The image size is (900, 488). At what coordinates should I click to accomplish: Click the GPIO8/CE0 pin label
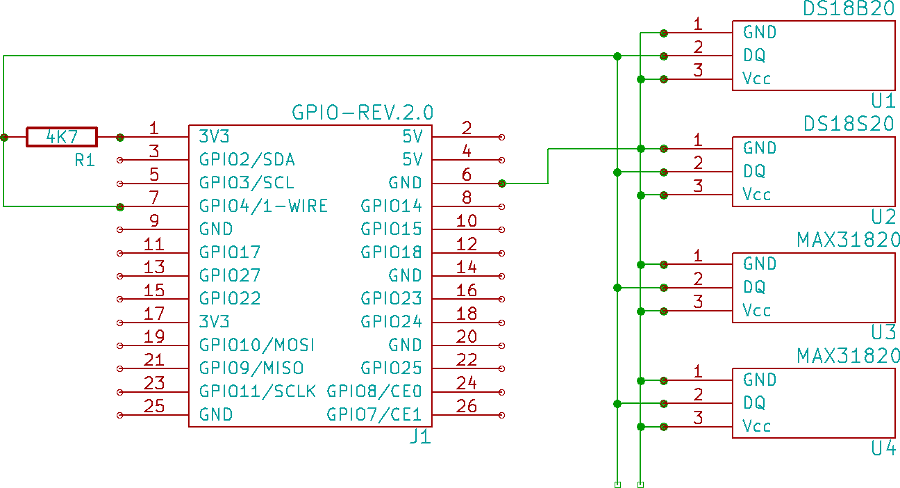click(x=374, y=392)
